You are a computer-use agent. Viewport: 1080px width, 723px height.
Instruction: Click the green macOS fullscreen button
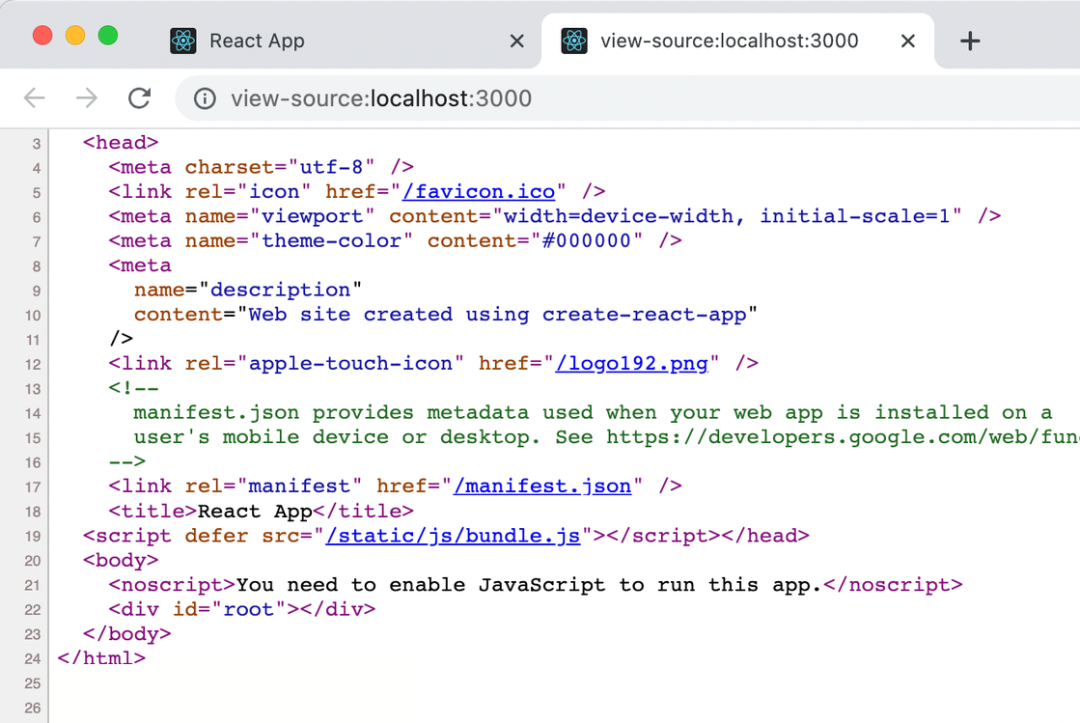pos(107,36)
